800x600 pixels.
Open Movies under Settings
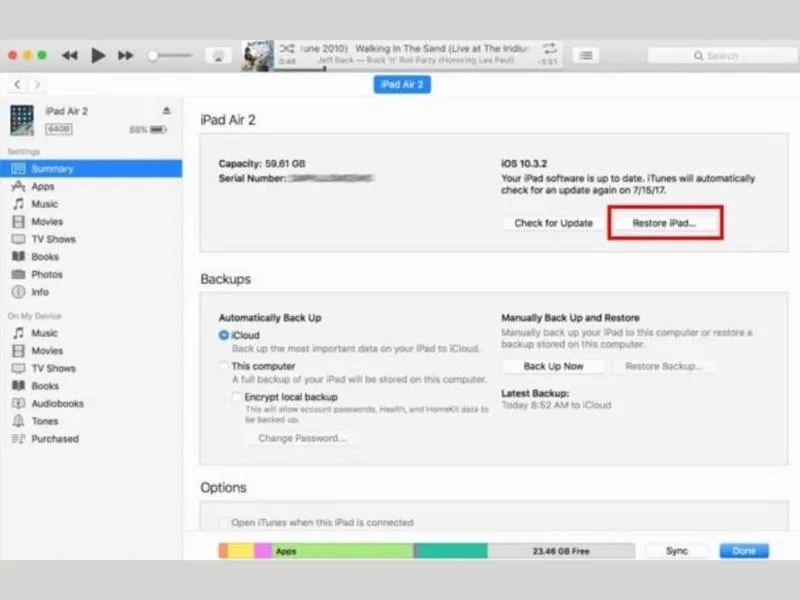pyautogui.click(x=91, y=222)
